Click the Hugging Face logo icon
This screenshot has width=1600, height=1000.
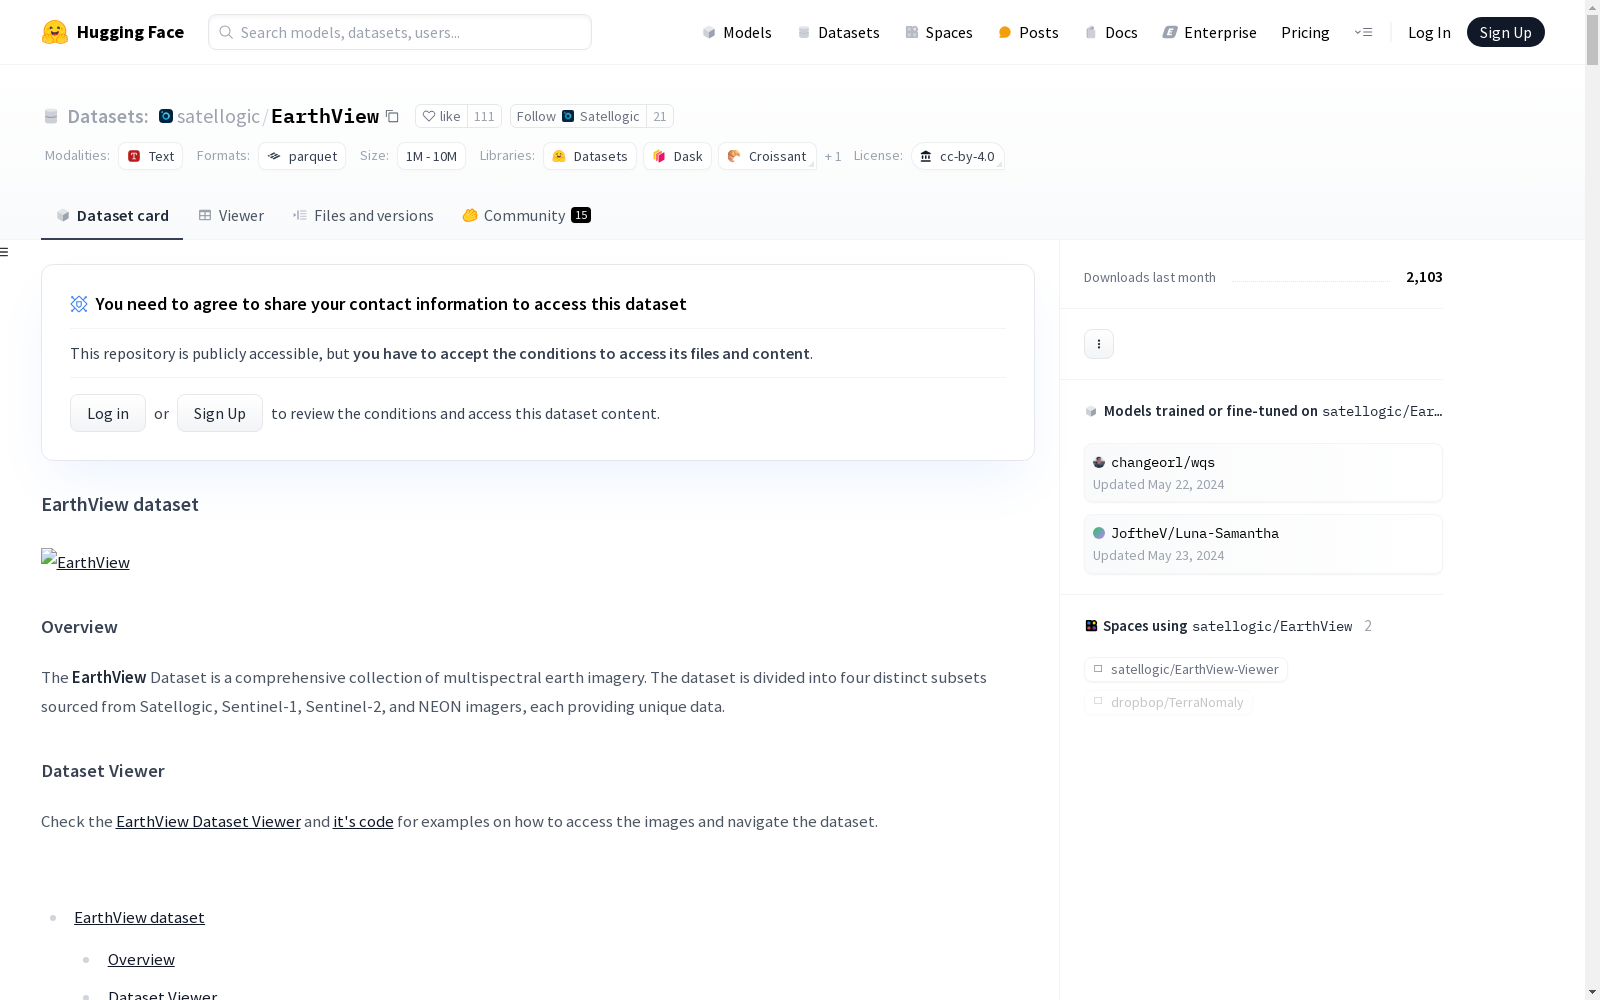pos(55,32)
